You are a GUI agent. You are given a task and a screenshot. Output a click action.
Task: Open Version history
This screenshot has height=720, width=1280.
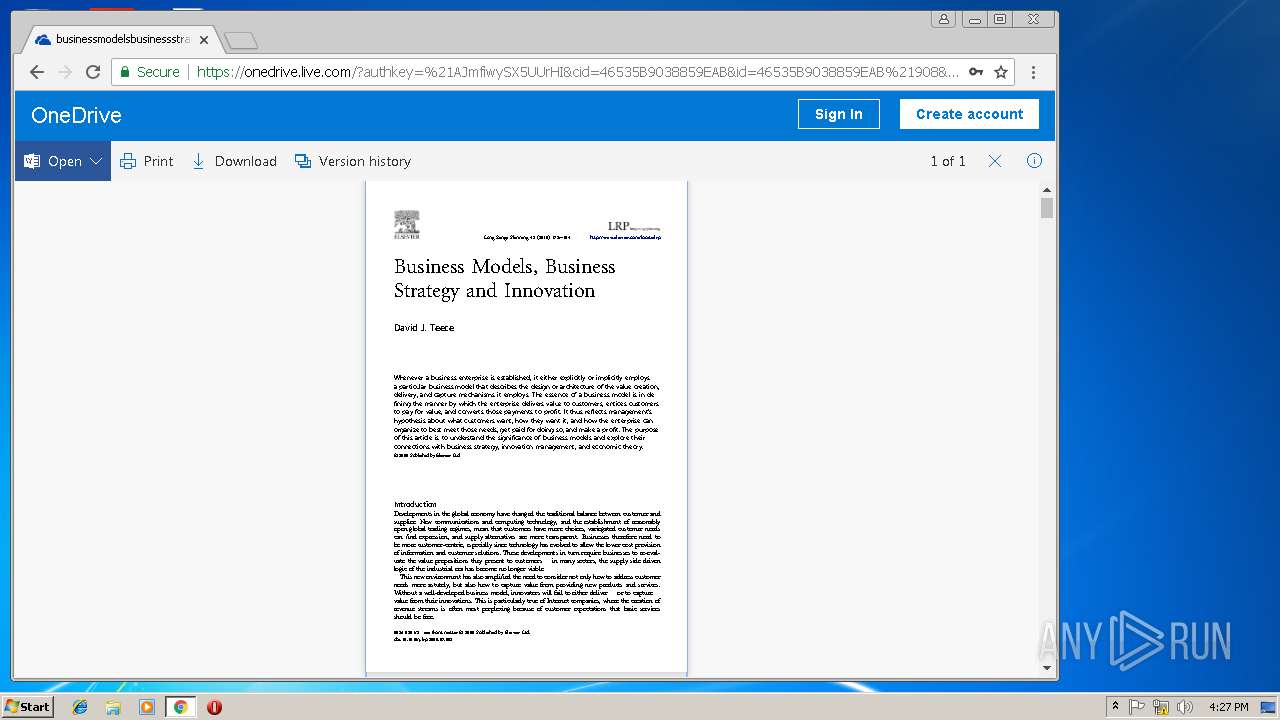(x=353, y=161)
